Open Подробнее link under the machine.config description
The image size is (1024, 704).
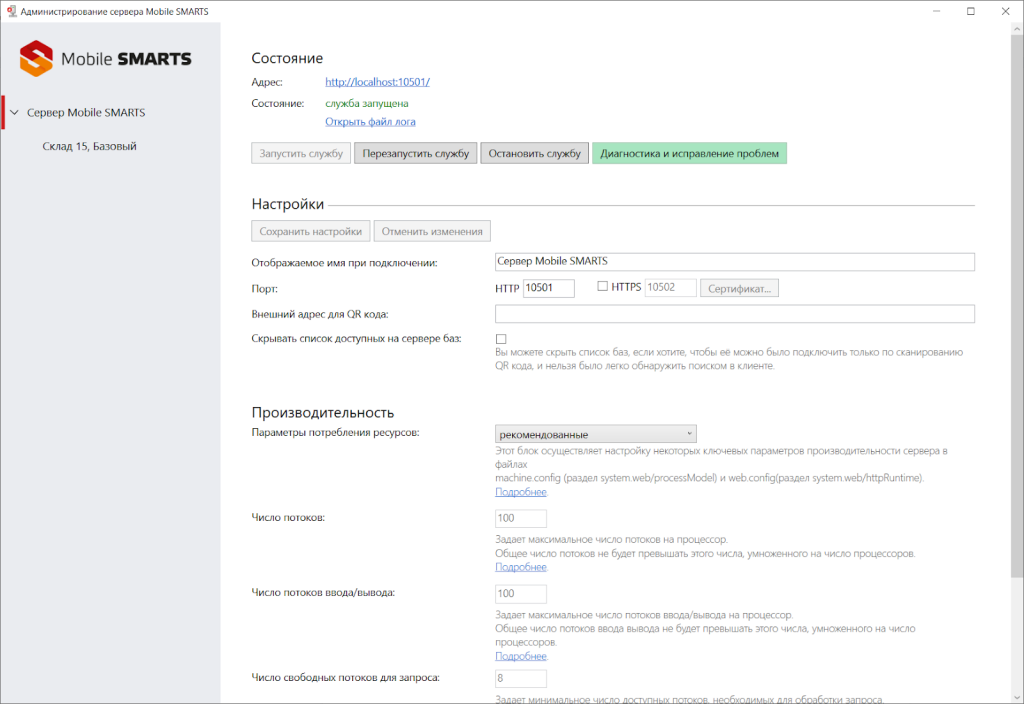[x=520, y=492]
